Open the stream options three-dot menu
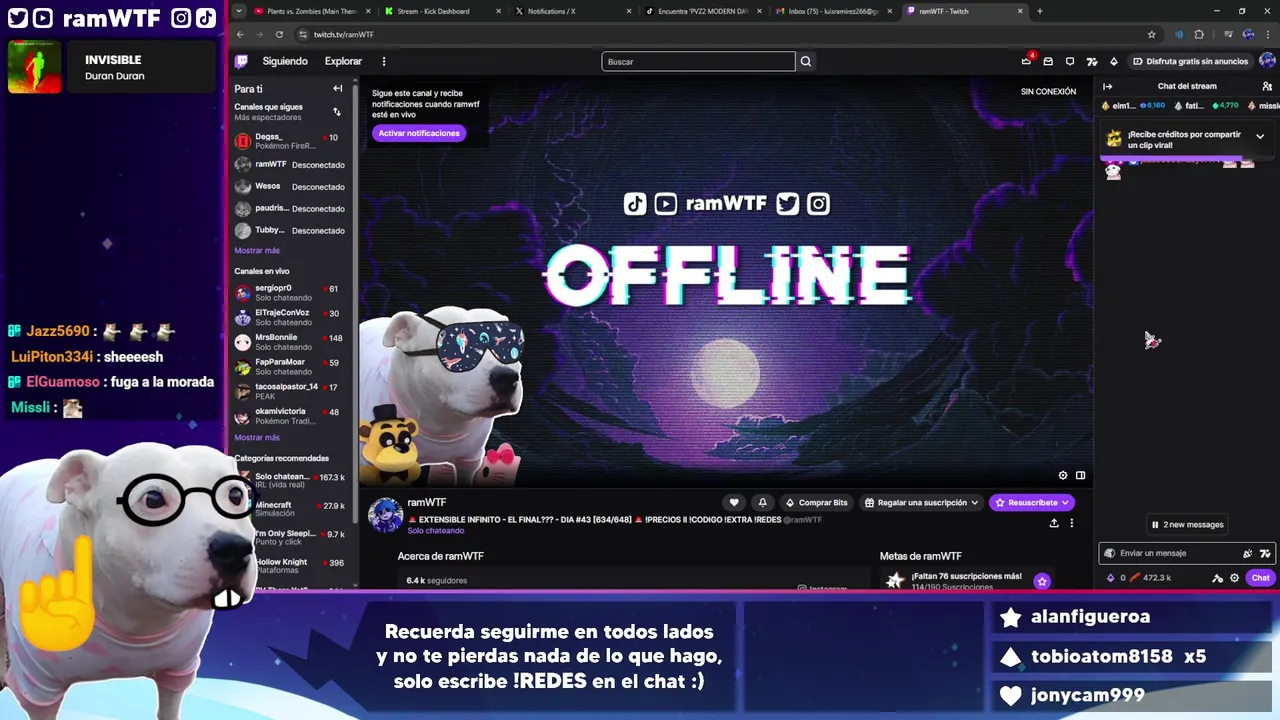 pos(1071,523)
